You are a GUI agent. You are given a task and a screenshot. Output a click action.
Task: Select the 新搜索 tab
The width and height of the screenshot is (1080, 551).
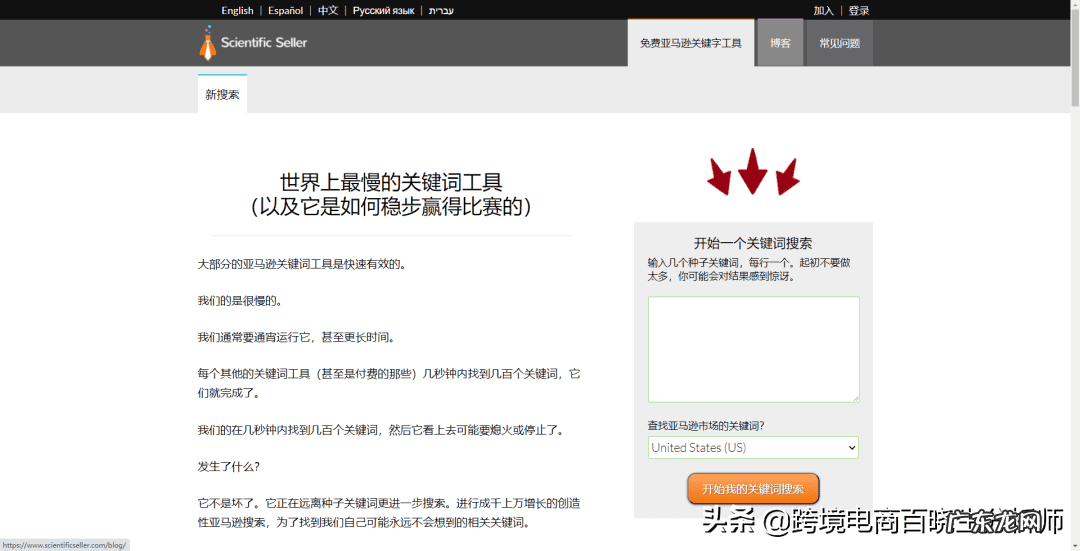click(x=222, y=94)
